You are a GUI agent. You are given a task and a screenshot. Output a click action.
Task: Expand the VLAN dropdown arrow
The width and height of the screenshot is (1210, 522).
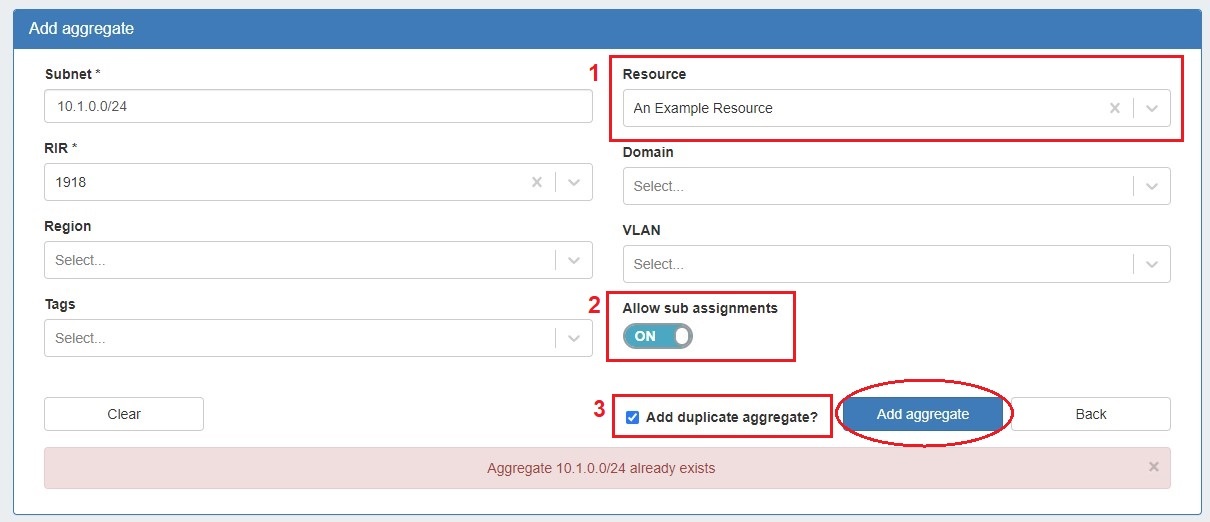tap(1152, 264)
